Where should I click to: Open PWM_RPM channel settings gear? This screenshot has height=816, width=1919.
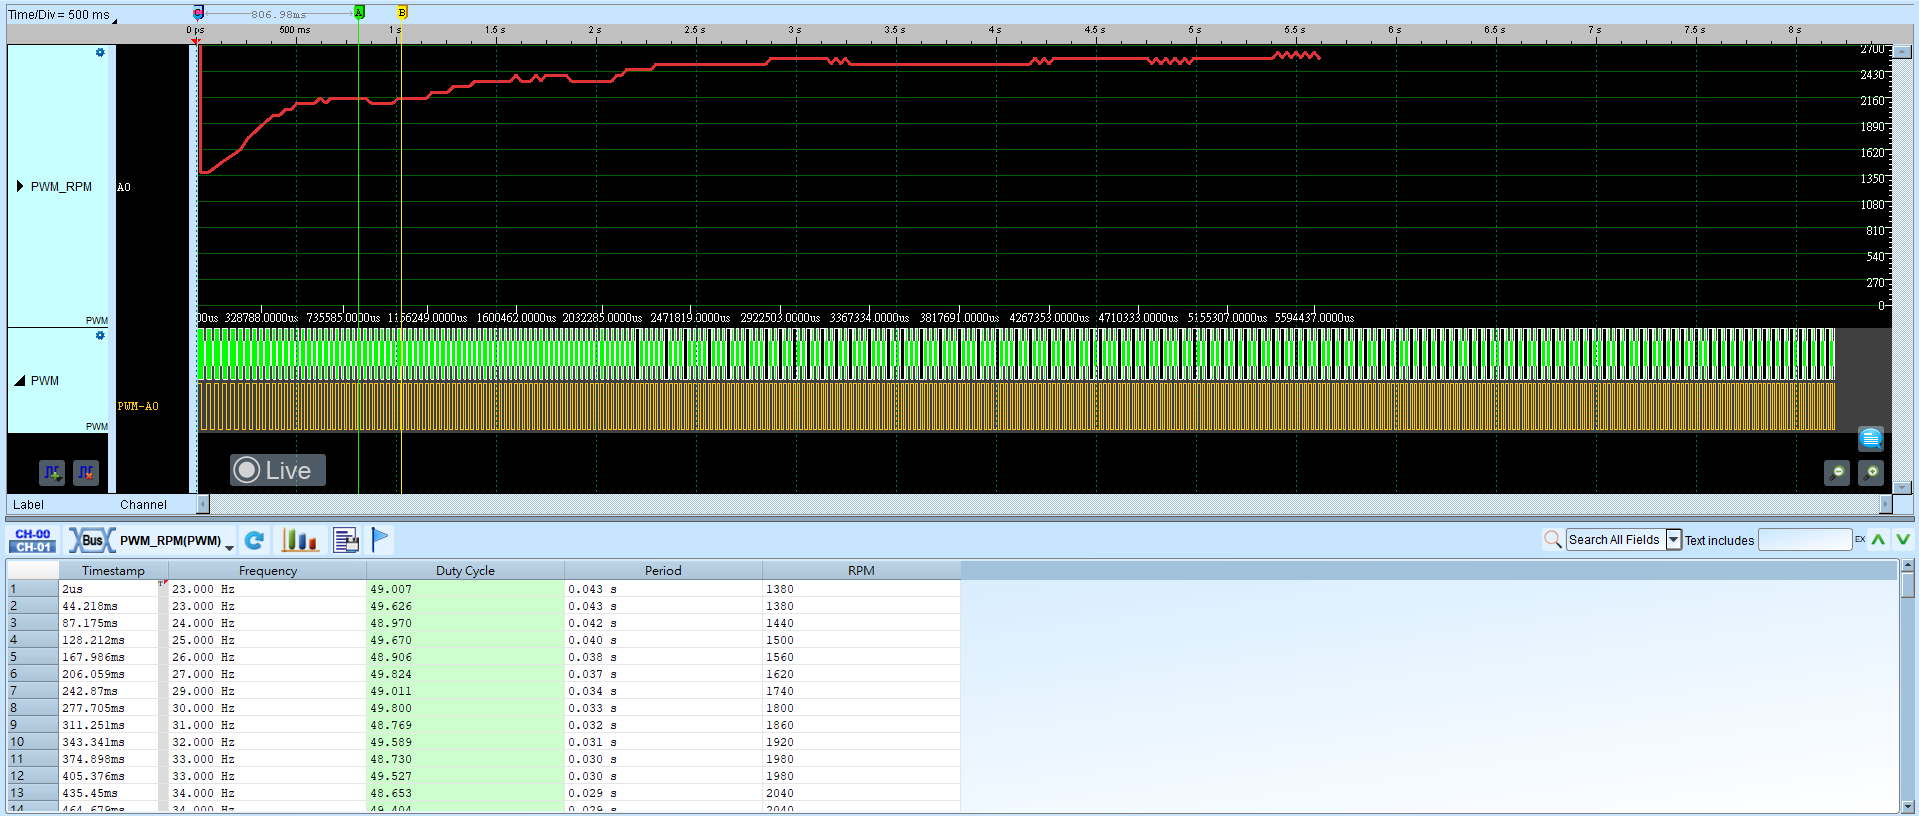click(100, 52)
